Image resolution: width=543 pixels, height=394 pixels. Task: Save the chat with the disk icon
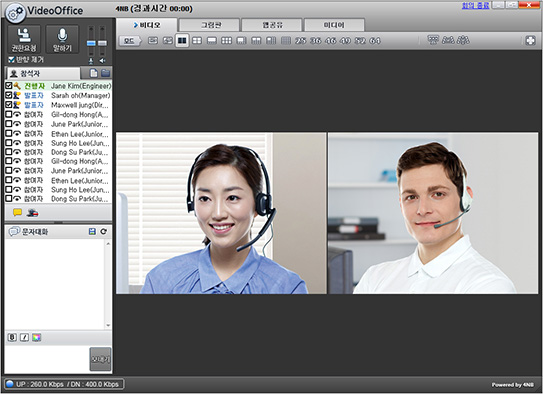click(92, 231)
